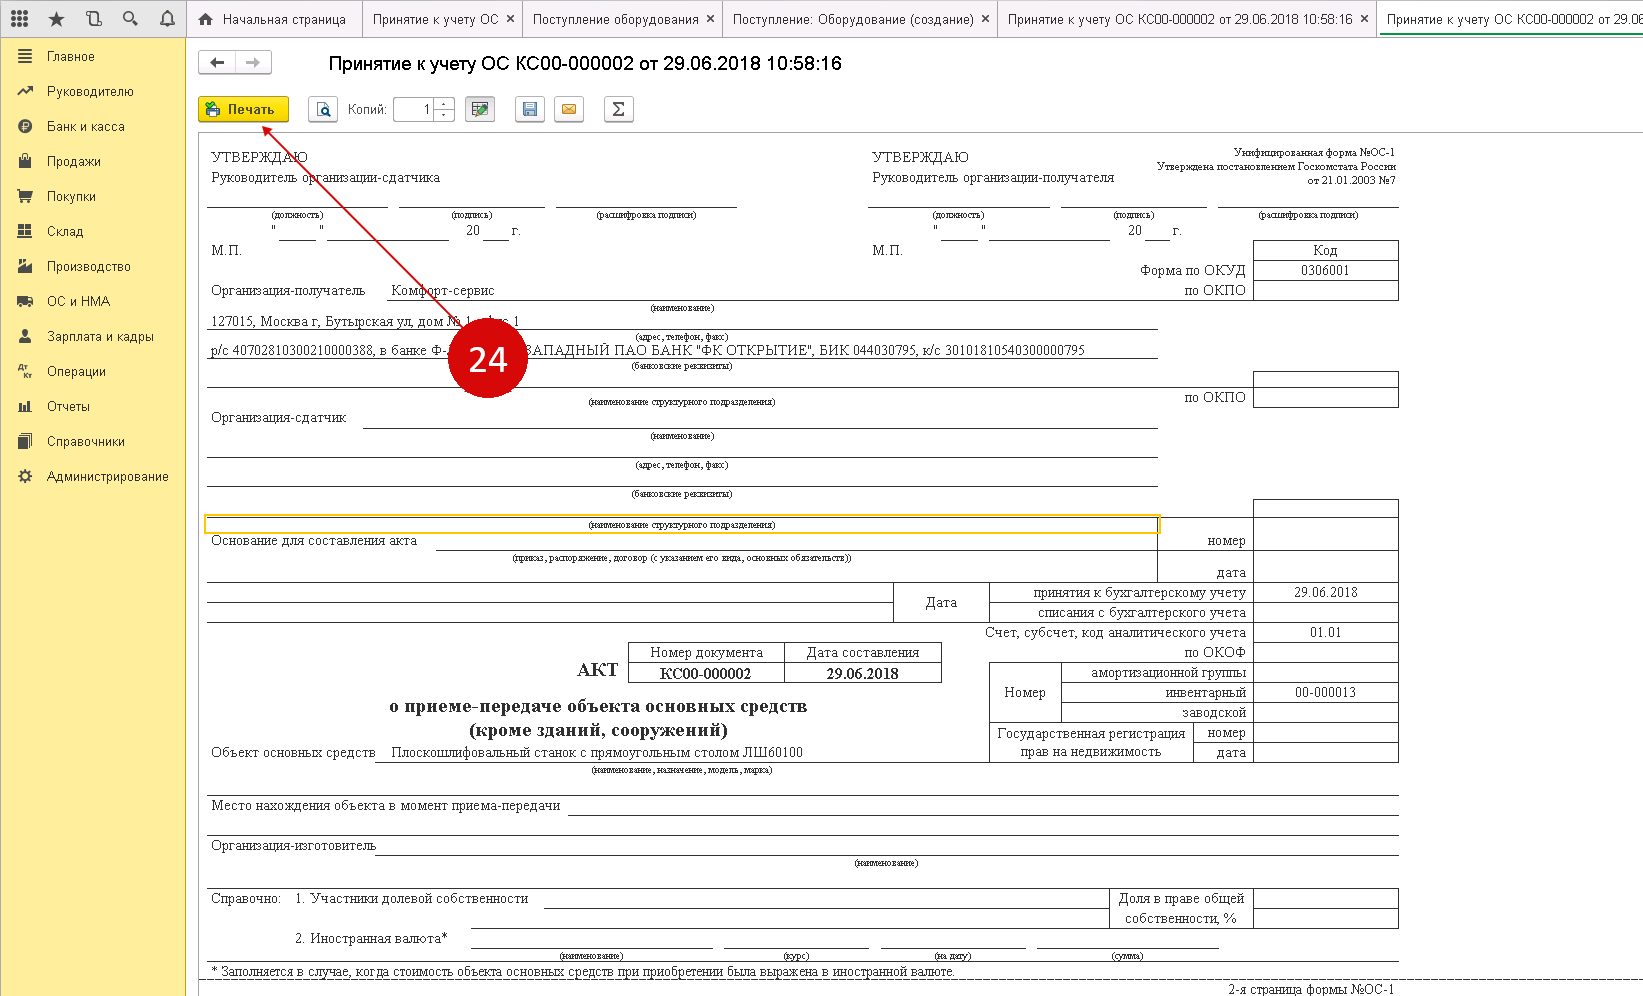Close the 'Принятие к учету ОС' tab
The width and height of the screenshot is (1643, 996).
click(x=510, y=19)
